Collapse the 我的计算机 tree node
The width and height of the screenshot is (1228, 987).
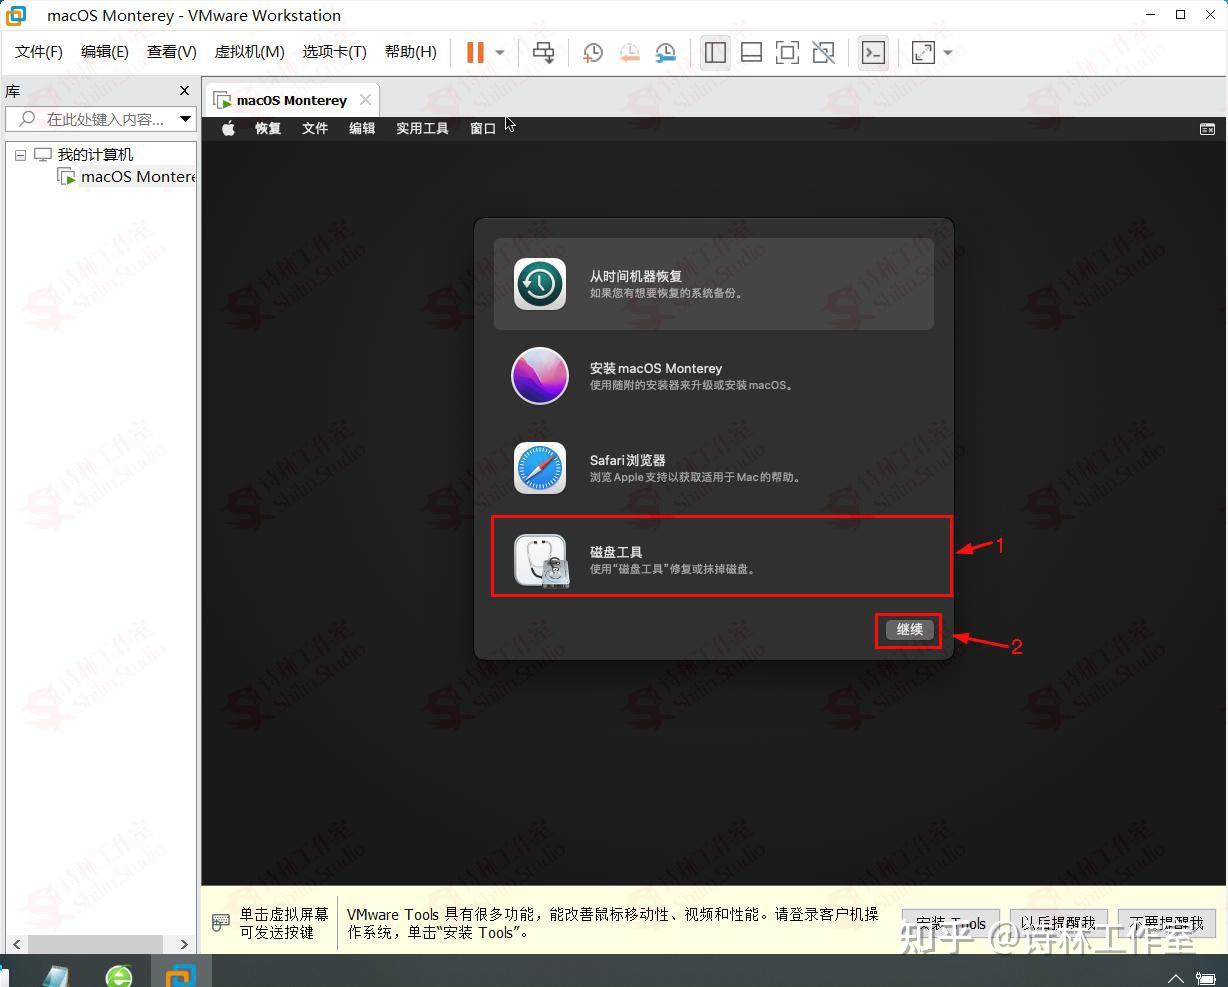point(20,154)
